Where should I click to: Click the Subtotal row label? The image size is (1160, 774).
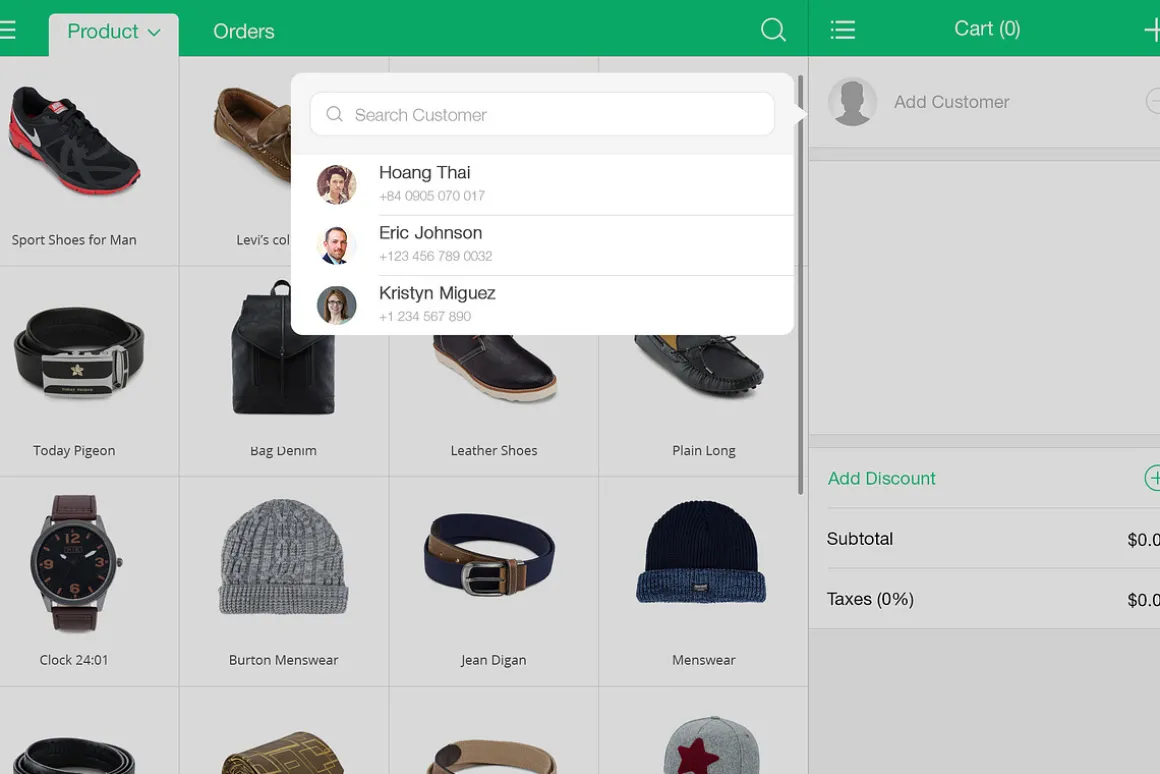coord(860,539)
